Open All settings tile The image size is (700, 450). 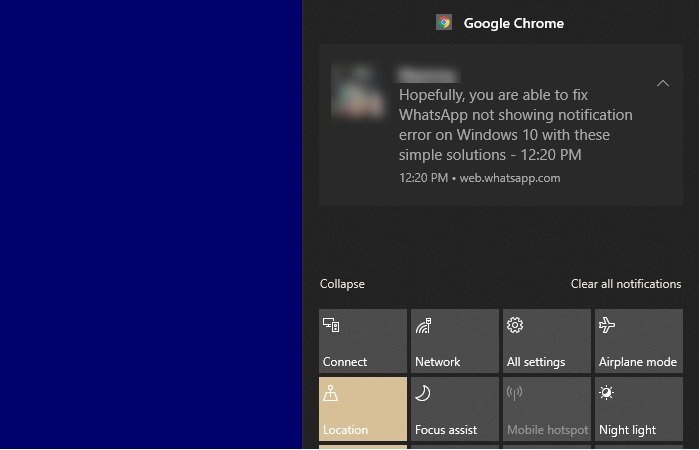547,341
